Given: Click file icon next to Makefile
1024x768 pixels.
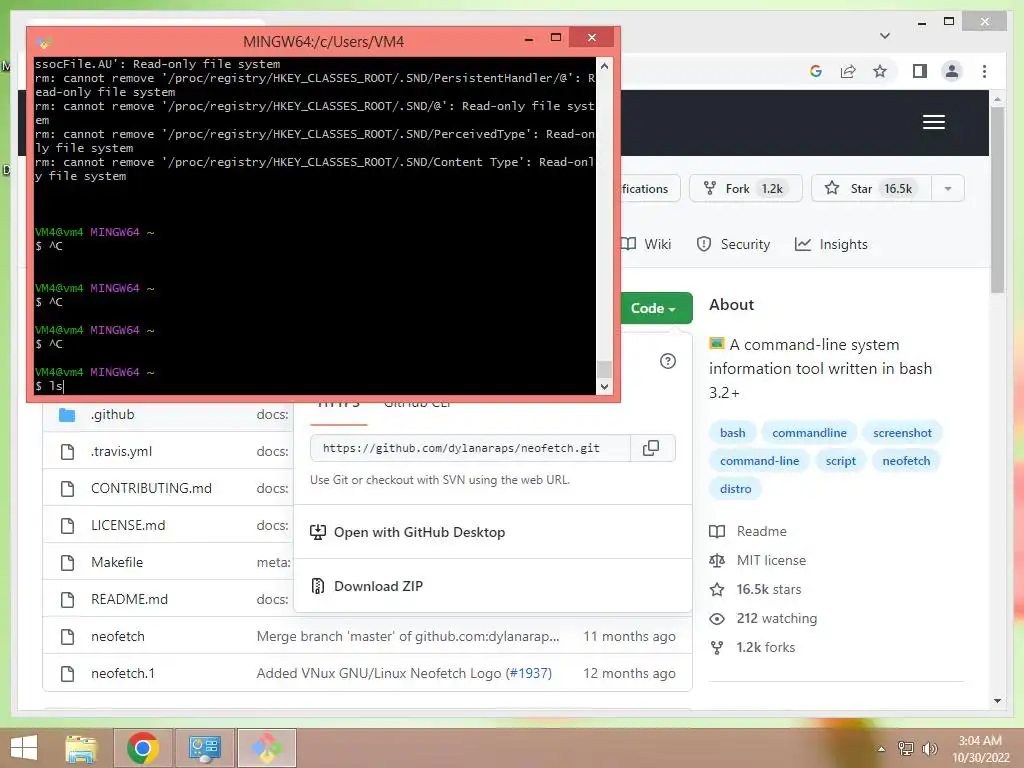Looking at the screenshot, I should click(x=67, y=562).
